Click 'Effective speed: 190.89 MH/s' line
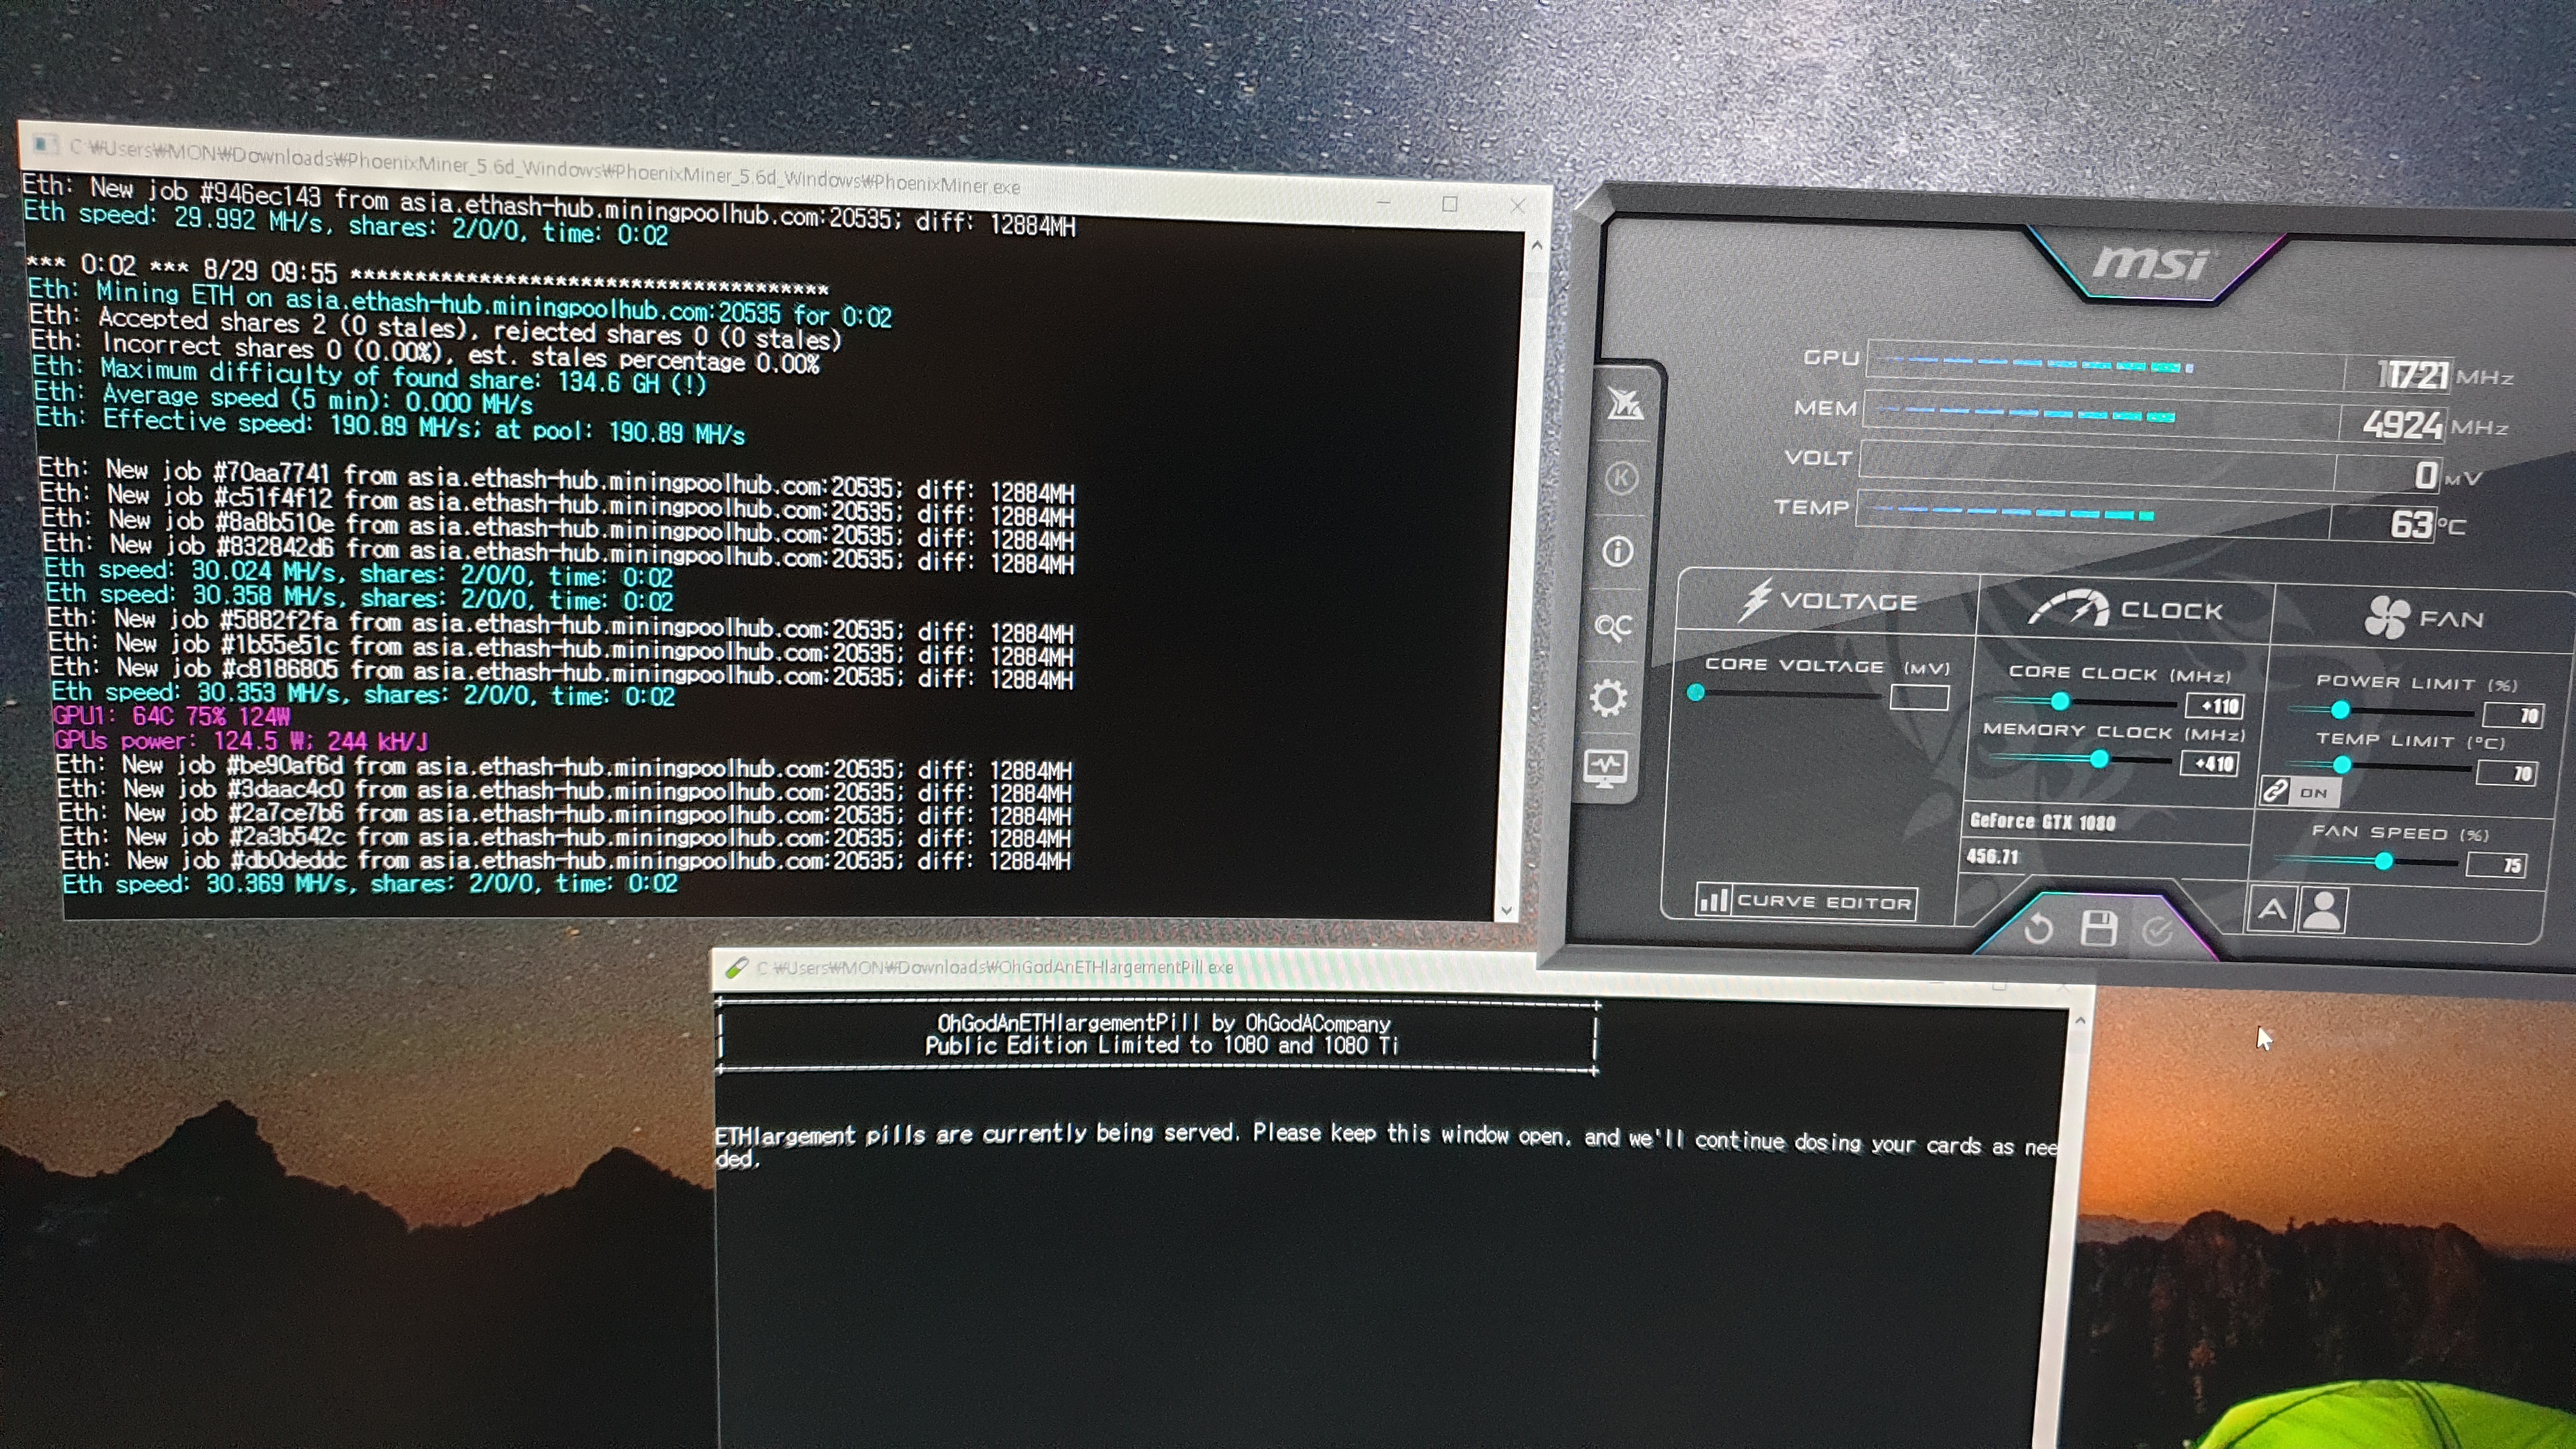The height and width of the screenshot is (1449, 2576). tap(390, 426)
